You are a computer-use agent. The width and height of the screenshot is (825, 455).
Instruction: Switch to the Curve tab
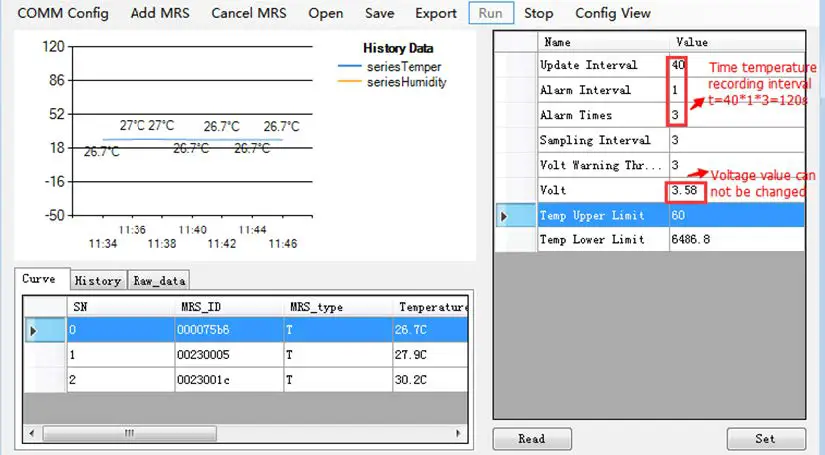[42, 279]
